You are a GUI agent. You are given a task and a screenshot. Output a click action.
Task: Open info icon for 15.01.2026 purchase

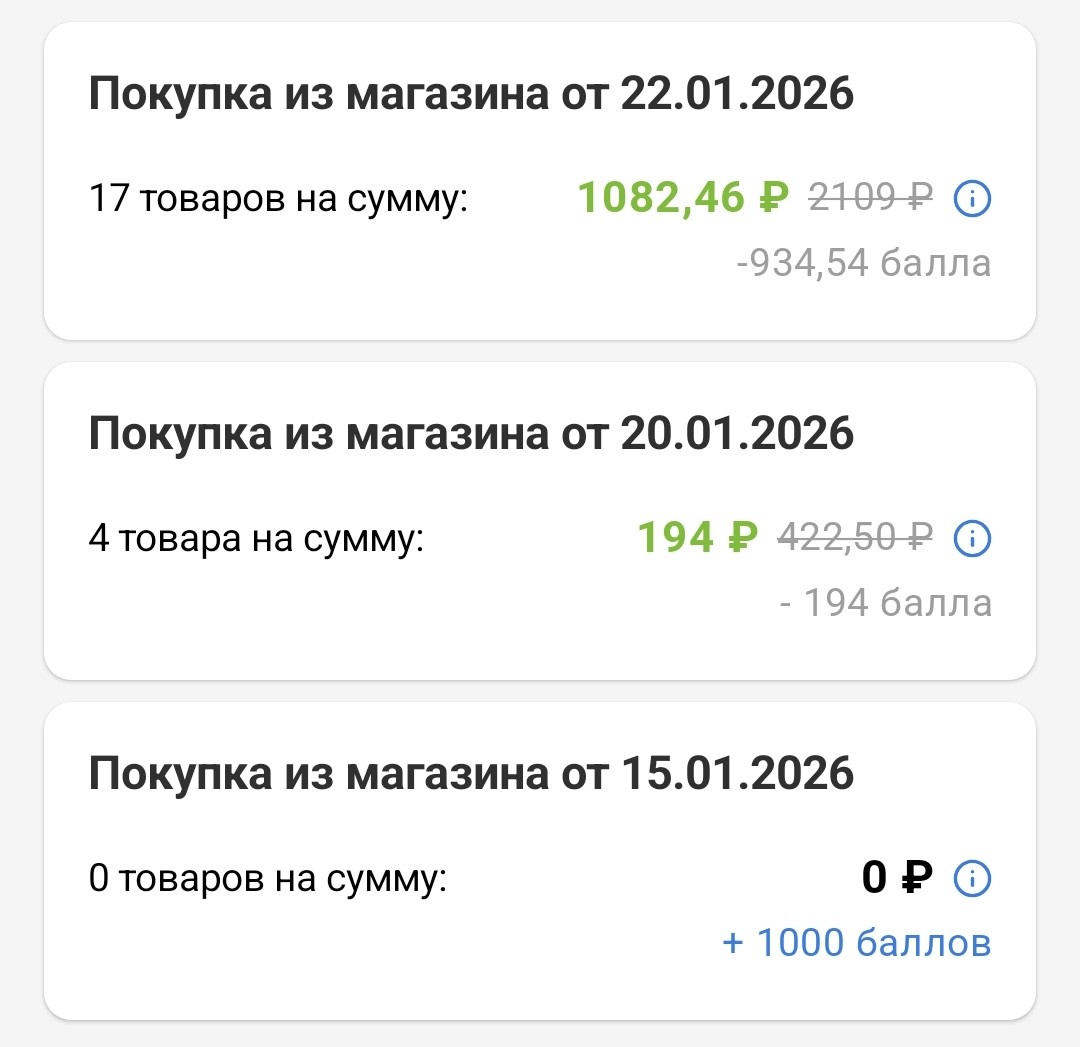(x=972, y=880)
